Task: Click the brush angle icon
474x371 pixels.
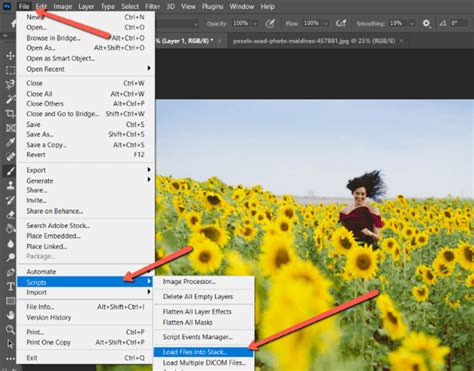Action: 443,23
